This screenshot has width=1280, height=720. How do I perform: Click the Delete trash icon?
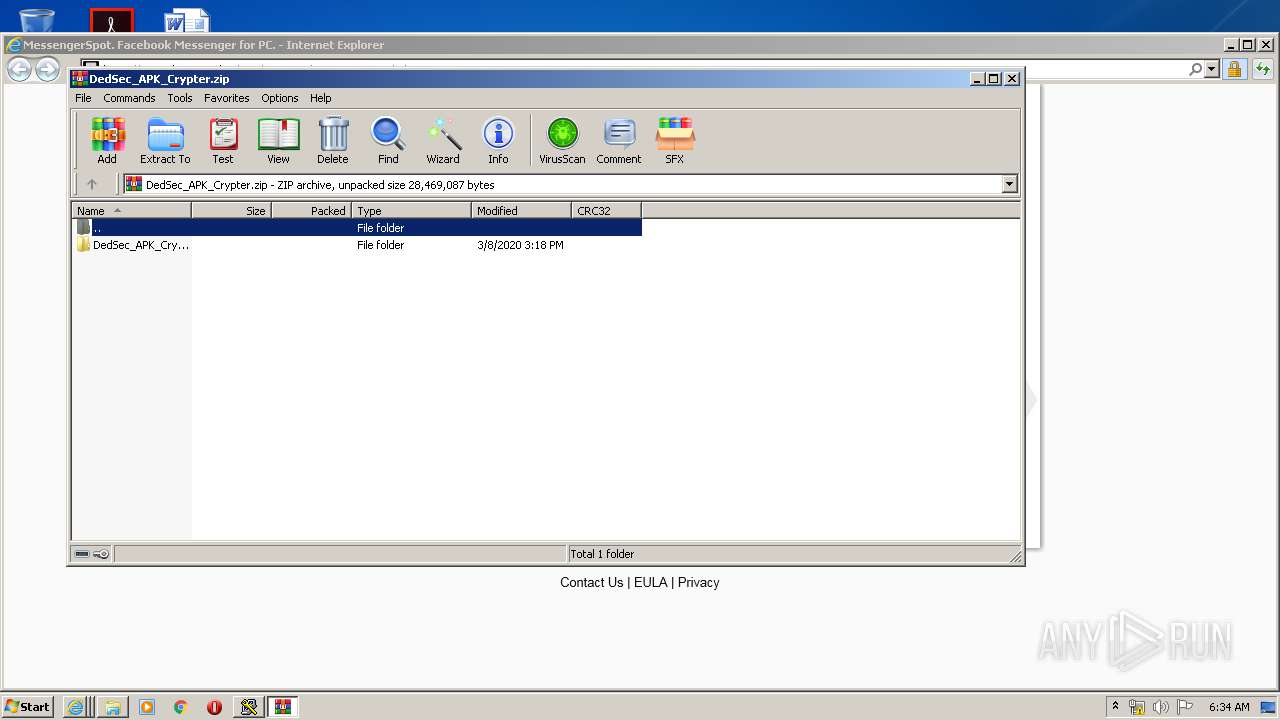333,140
